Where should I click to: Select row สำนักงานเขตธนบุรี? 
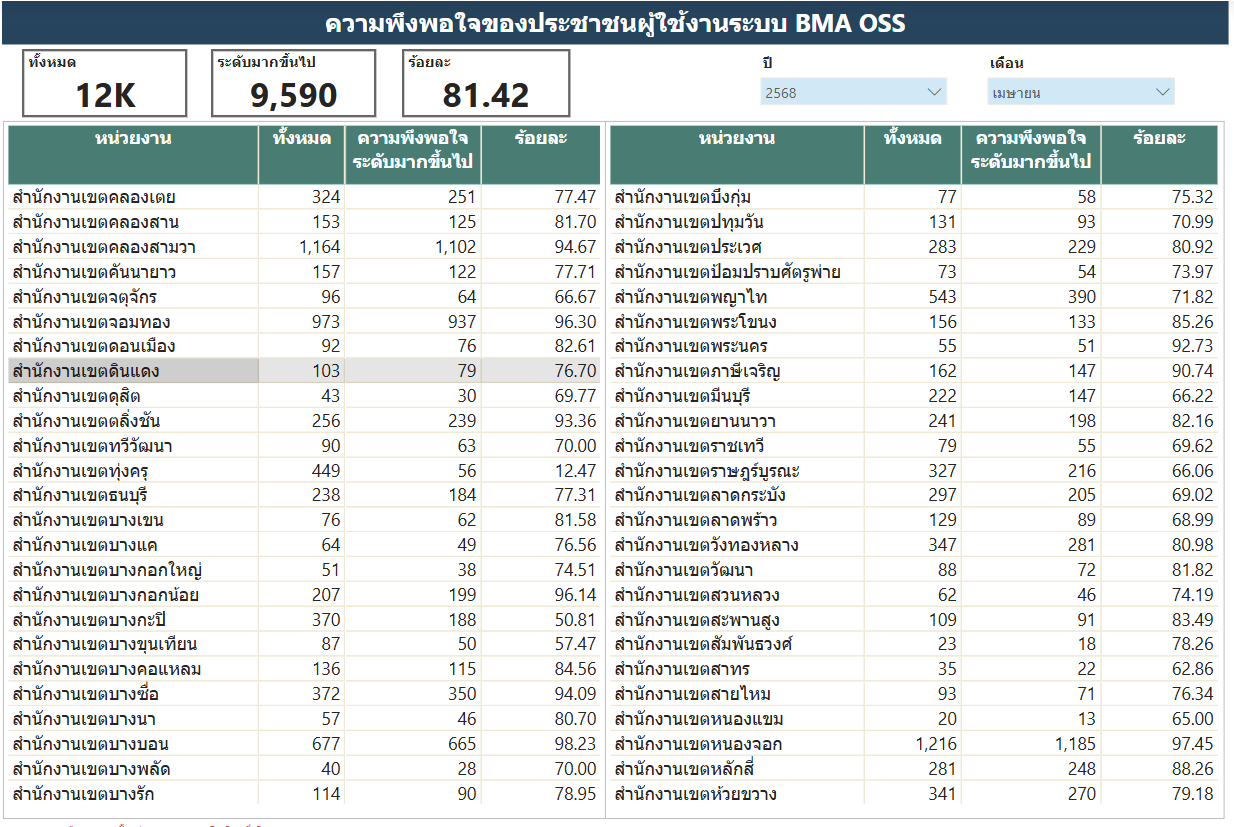[305, 495]
